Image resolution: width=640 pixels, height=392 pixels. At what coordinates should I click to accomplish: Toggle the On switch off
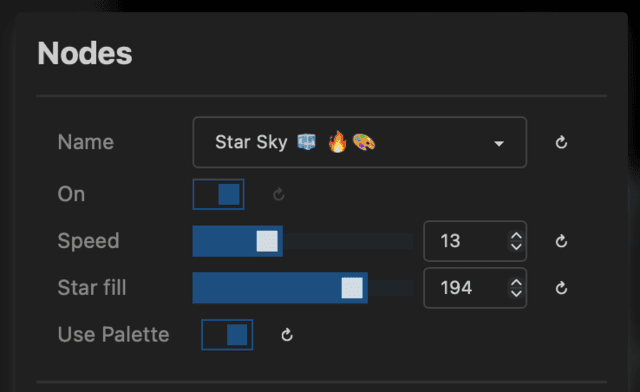[218, 194]
